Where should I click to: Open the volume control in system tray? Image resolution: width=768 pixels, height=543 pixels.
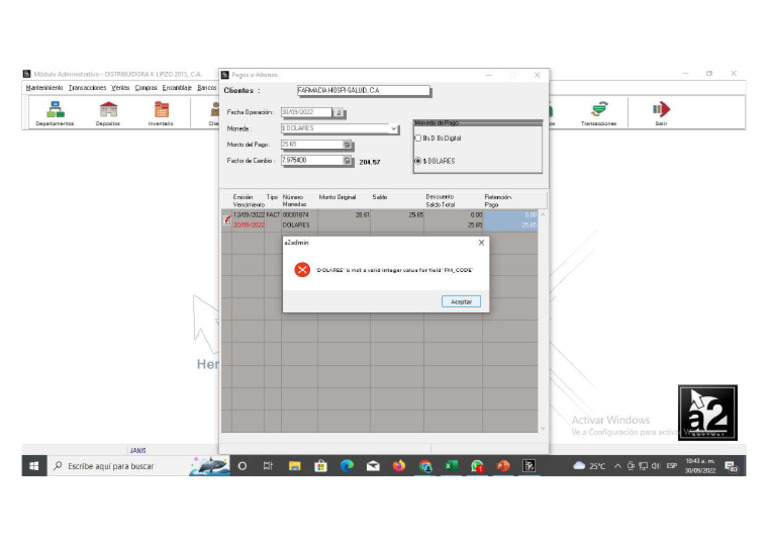click(656, 466)
